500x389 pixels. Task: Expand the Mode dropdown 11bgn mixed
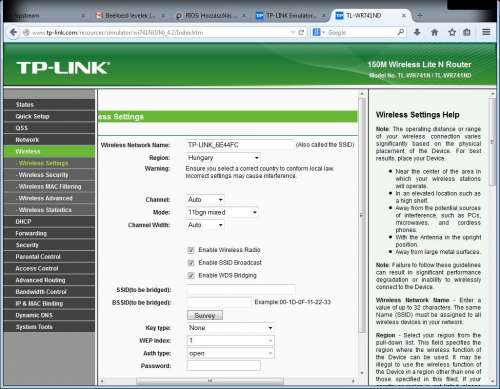pyautogui.click(x=222, y=212)
